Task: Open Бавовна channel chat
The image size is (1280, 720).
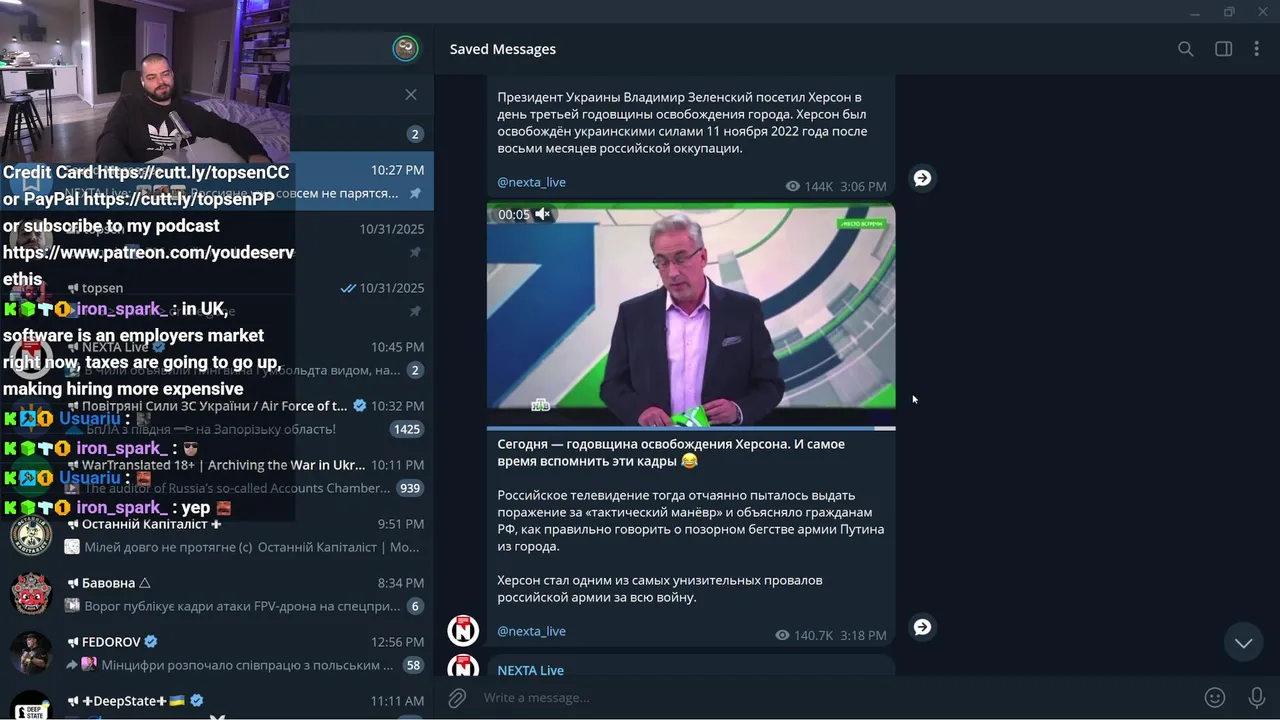Action: pyautogui.click(x=217, y=594)
